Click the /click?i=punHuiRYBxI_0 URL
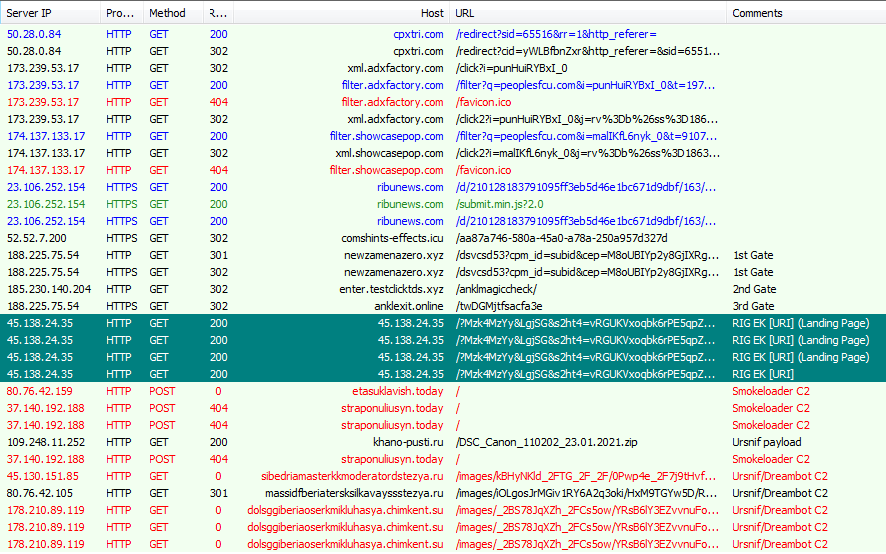The height and width of the screenshot is (554, 886). click(511, 68)
